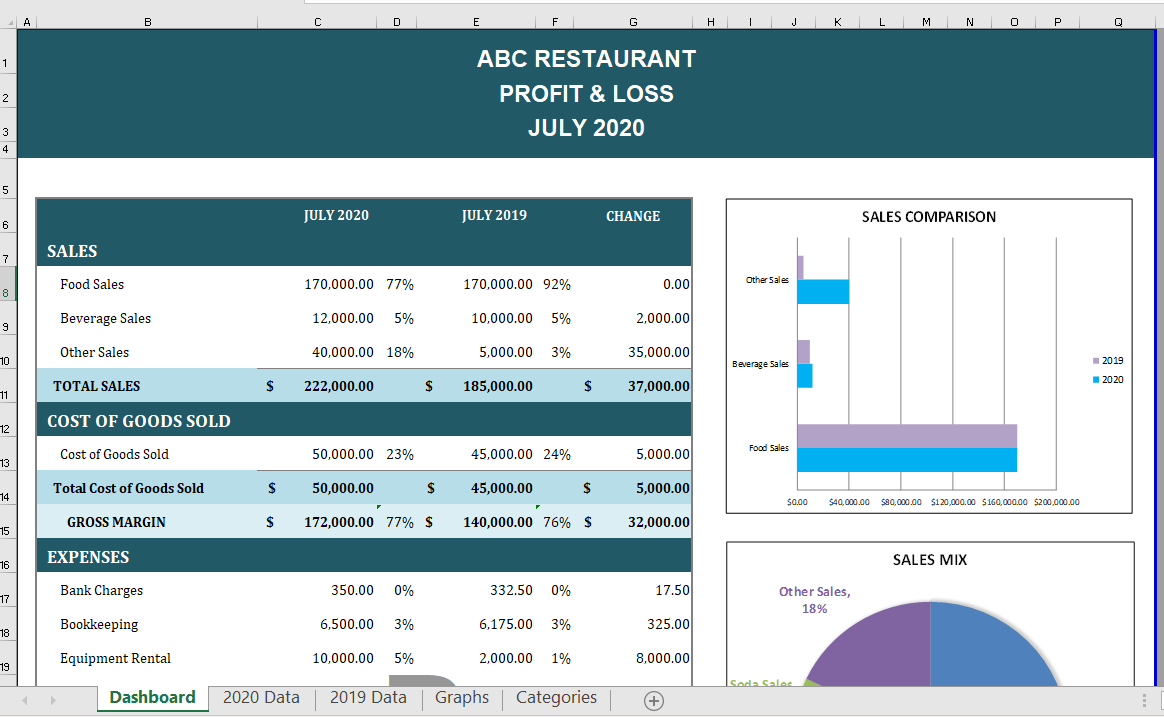Image resolution: width=1164 pixels, height=717 pixels.
Task: Click the Food Sales 2019 purple bar
Action: click(907, 436)
